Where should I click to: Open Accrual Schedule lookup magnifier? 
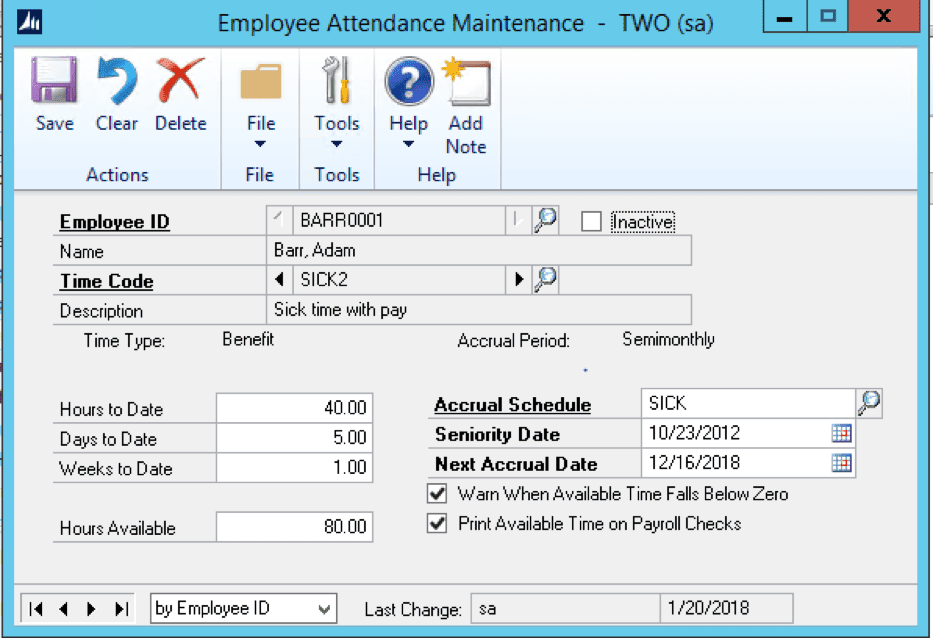click(870, 403)
